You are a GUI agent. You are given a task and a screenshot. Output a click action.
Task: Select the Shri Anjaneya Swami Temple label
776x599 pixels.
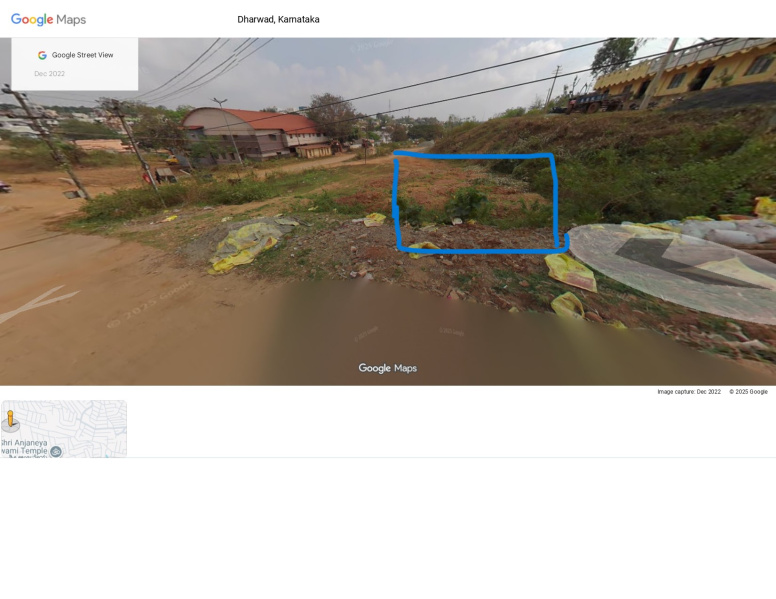pos(25,447)
